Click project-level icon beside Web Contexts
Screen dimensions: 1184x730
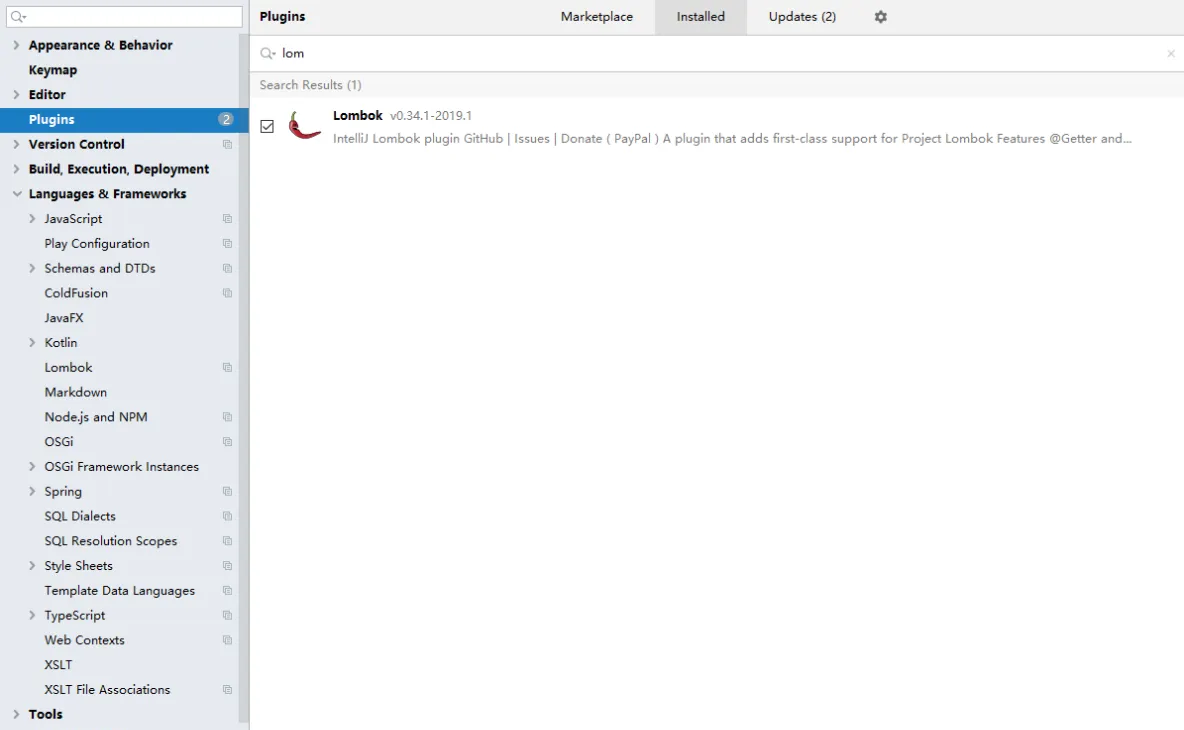point(227,640)
